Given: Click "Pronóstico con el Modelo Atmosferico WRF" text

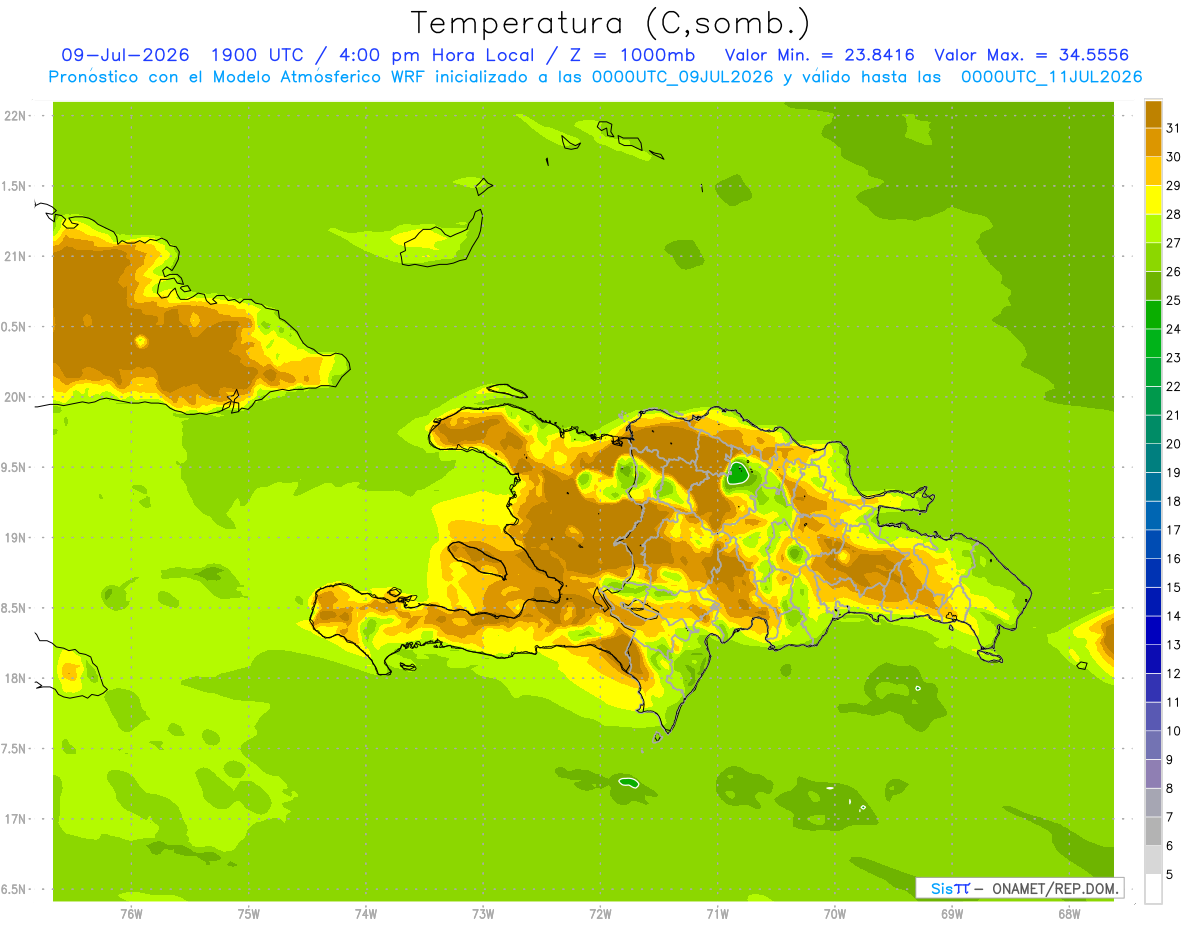Looking at the screenshot, I should (x=235, y=77).
